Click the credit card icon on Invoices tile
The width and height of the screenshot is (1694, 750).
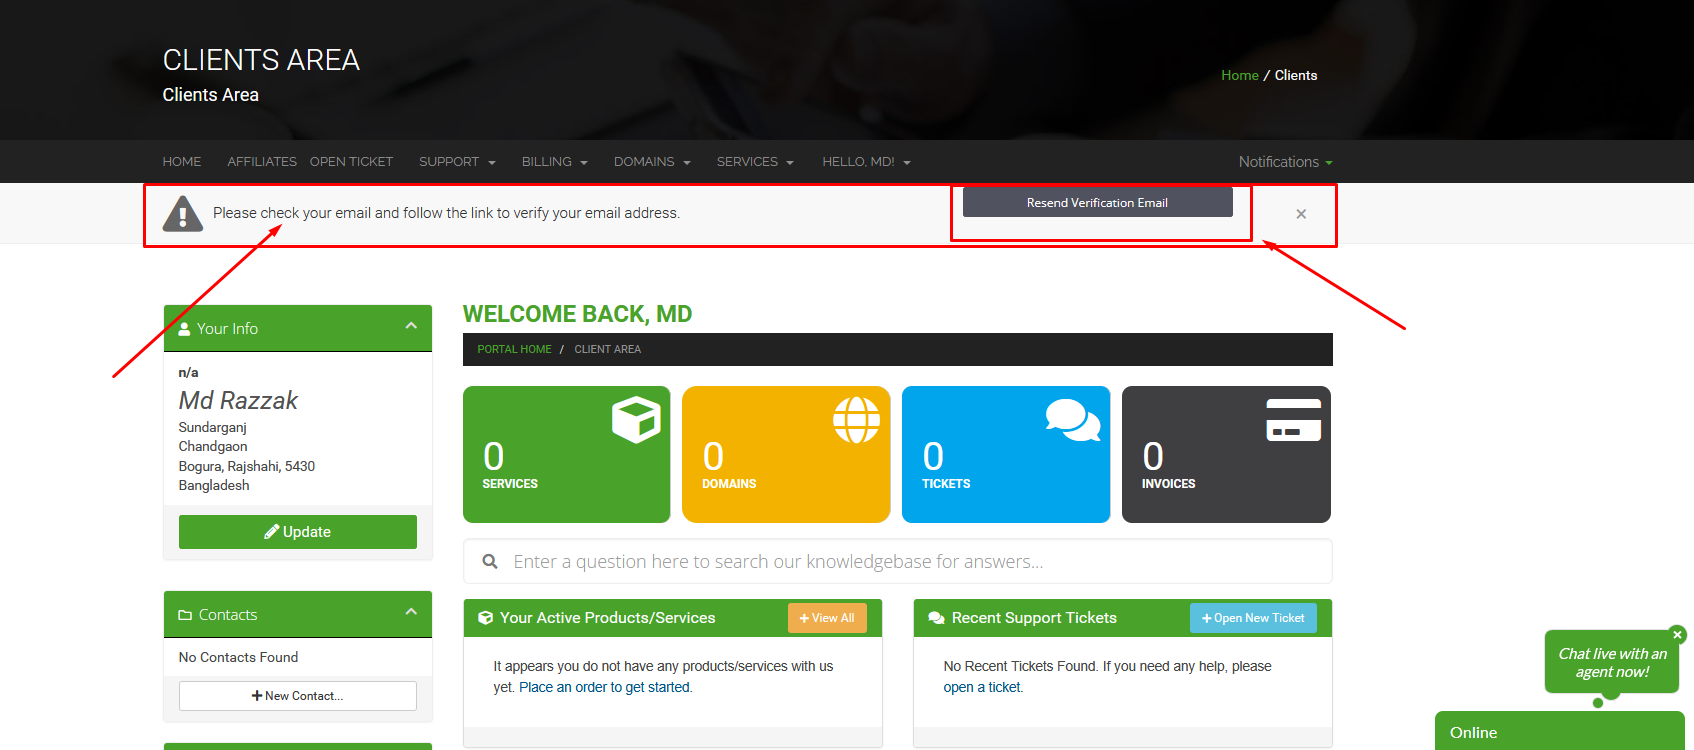[1293, 420]
